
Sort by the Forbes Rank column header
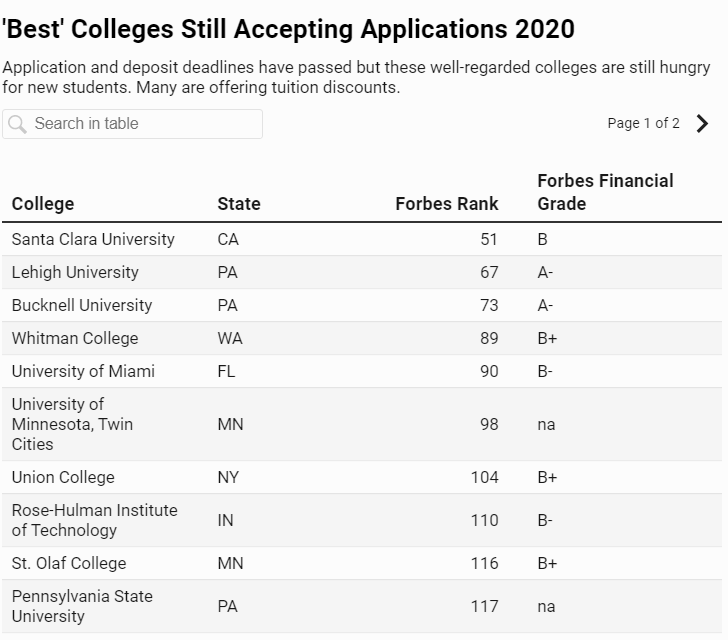(x=446, y=204)
